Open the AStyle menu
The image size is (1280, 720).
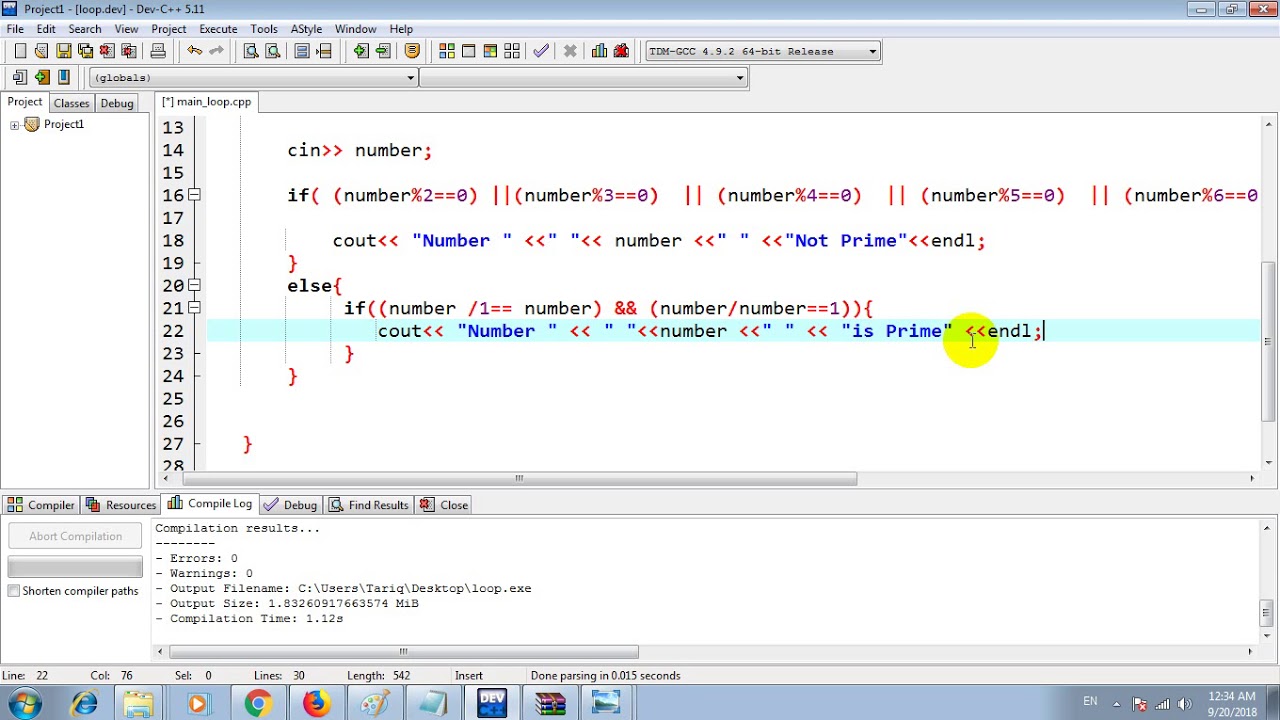(x=306, y=29)
